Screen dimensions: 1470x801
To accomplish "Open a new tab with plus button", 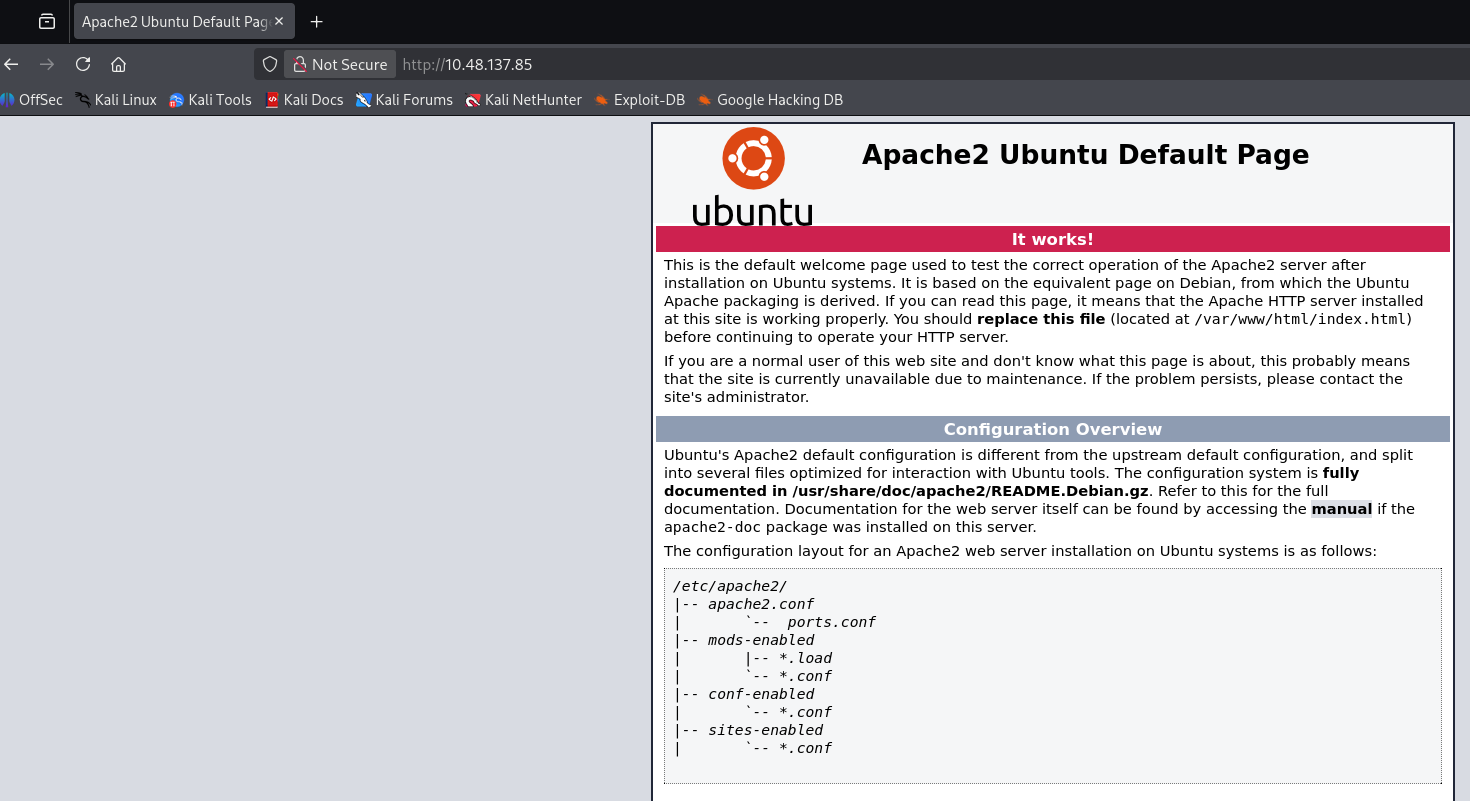I will pyautogui.click(x=317, y=21).
